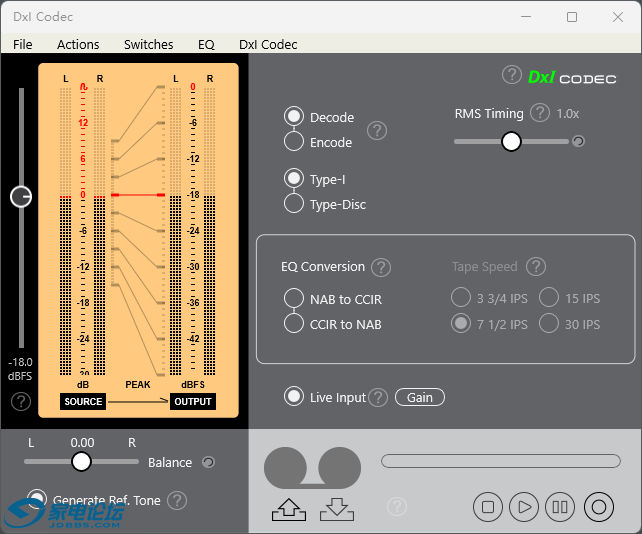Viewport: 642px width, 534px height.
Task: Pause playback with the pause button
Action: point(560,507)
